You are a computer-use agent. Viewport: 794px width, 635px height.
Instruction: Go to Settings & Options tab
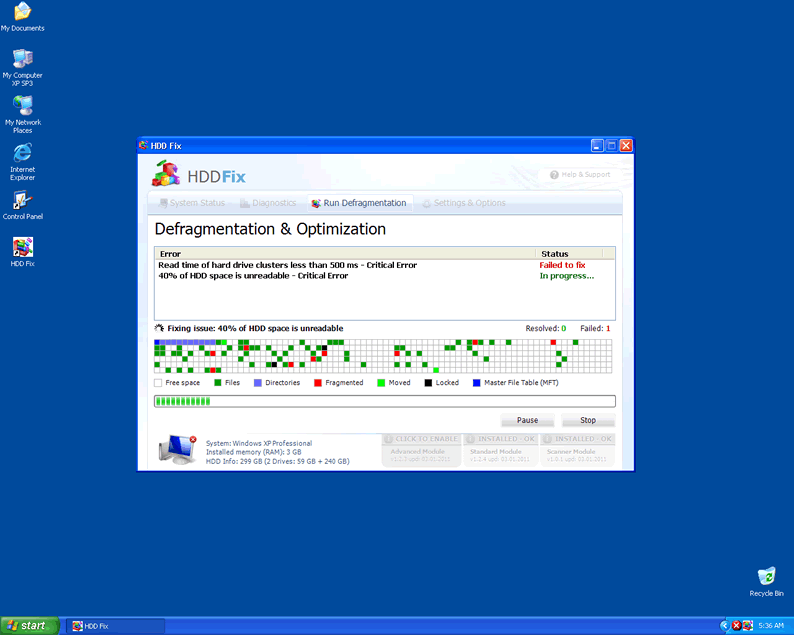[463, 203]
